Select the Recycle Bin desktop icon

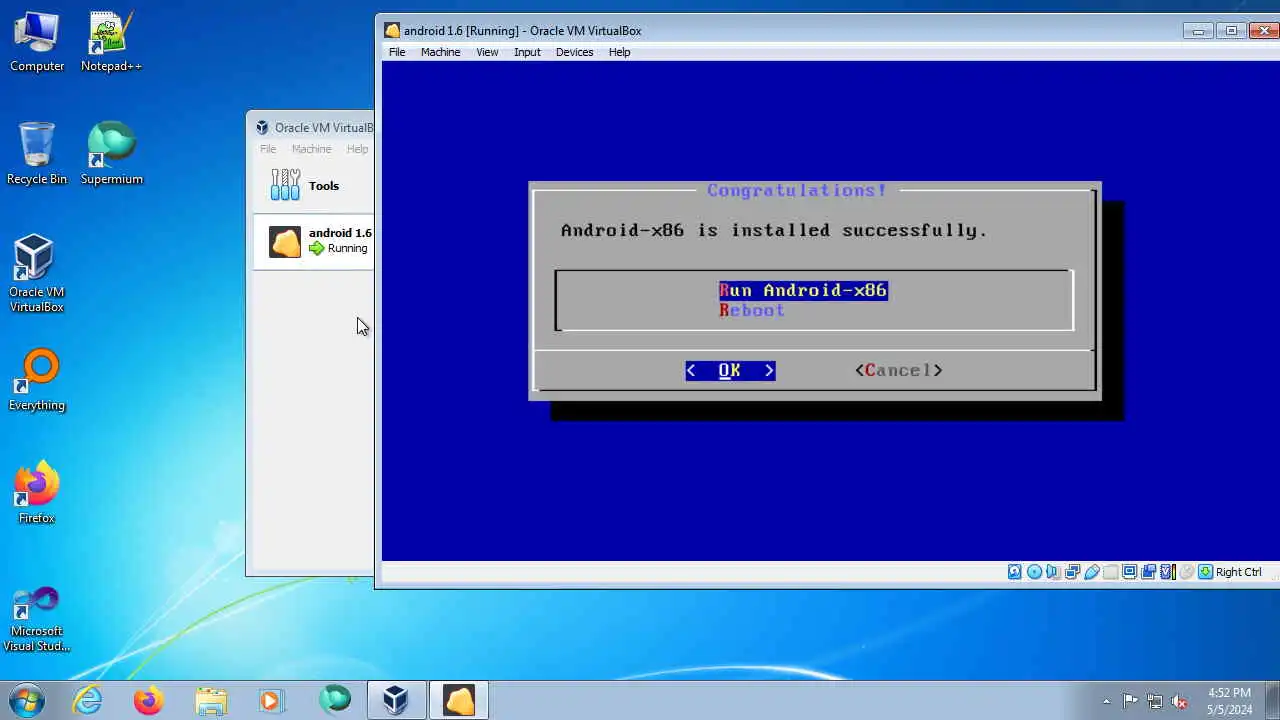click(37, 154)
